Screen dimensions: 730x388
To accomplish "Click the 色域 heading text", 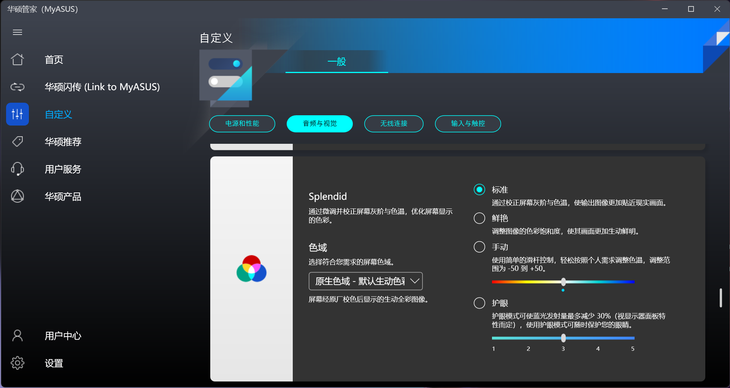I will (318, 248).
